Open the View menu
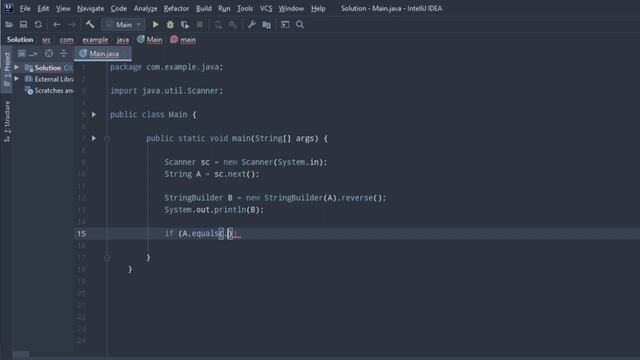Screen dimensions: 640x360 [x=63, y=8]
